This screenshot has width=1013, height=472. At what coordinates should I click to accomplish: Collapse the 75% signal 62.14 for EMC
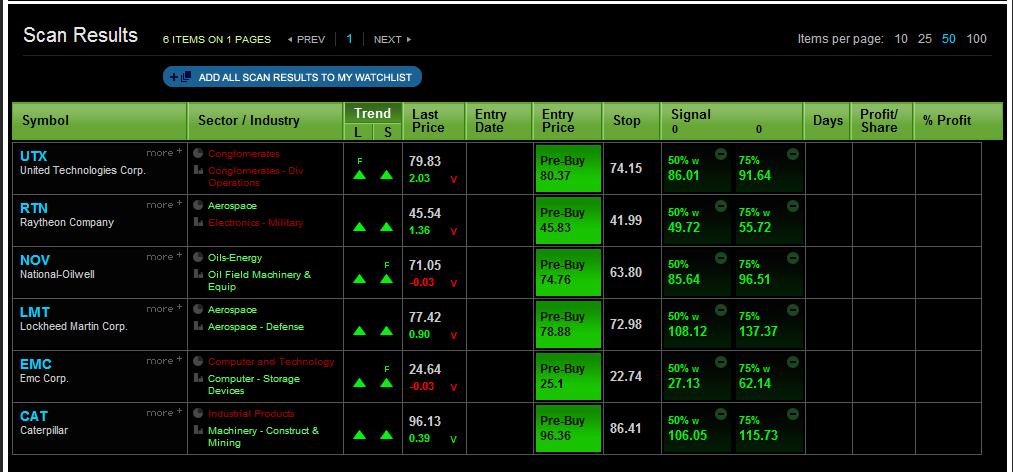pos(793,362)
